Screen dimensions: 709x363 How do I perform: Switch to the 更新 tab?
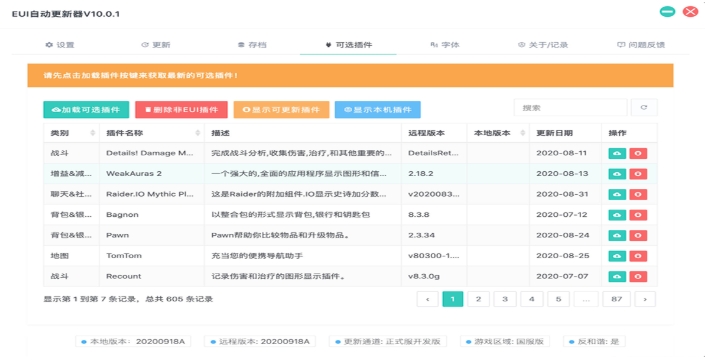click(x=156, y=45)
